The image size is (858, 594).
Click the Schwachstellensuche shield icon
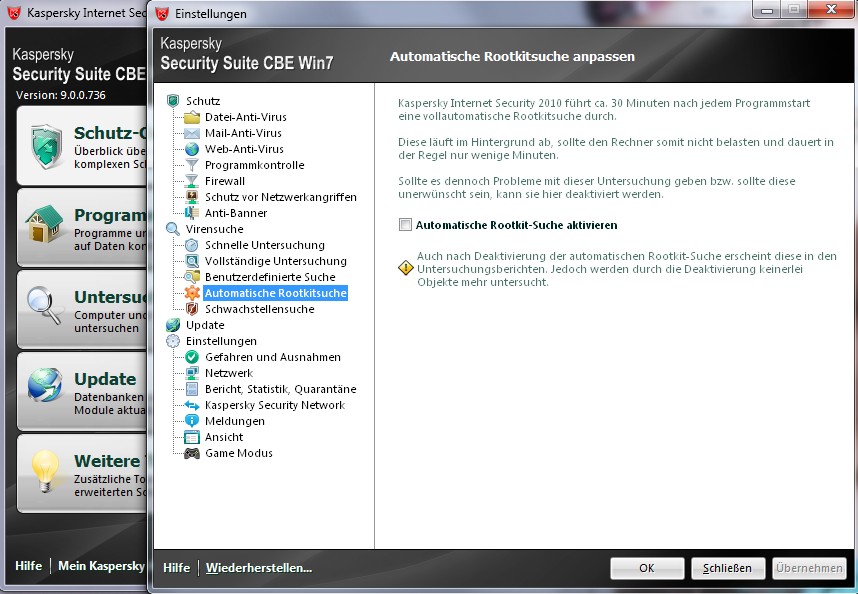192,309
